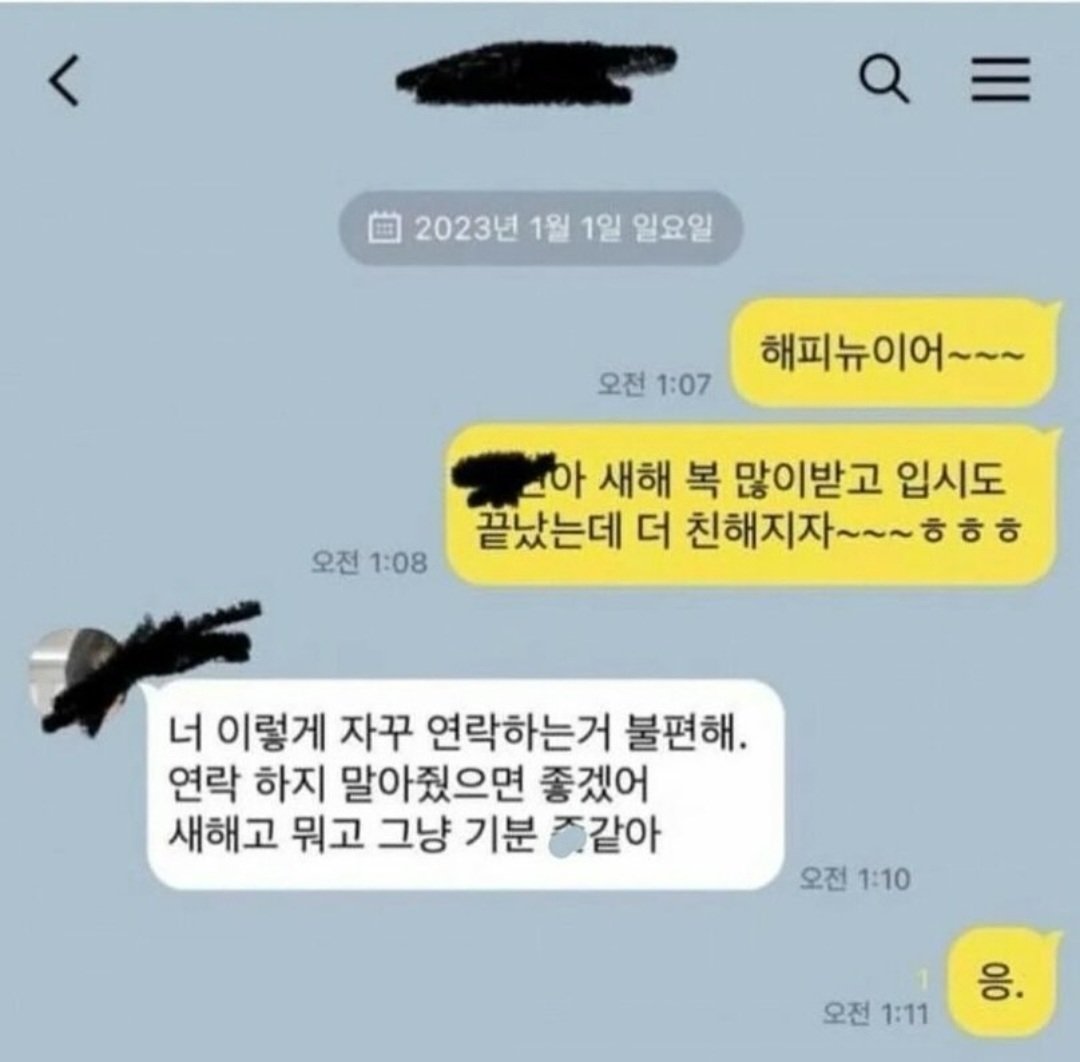Click the 오전 1:07 timestamp
1080x1062 pixels.
[x=654, y=384]
